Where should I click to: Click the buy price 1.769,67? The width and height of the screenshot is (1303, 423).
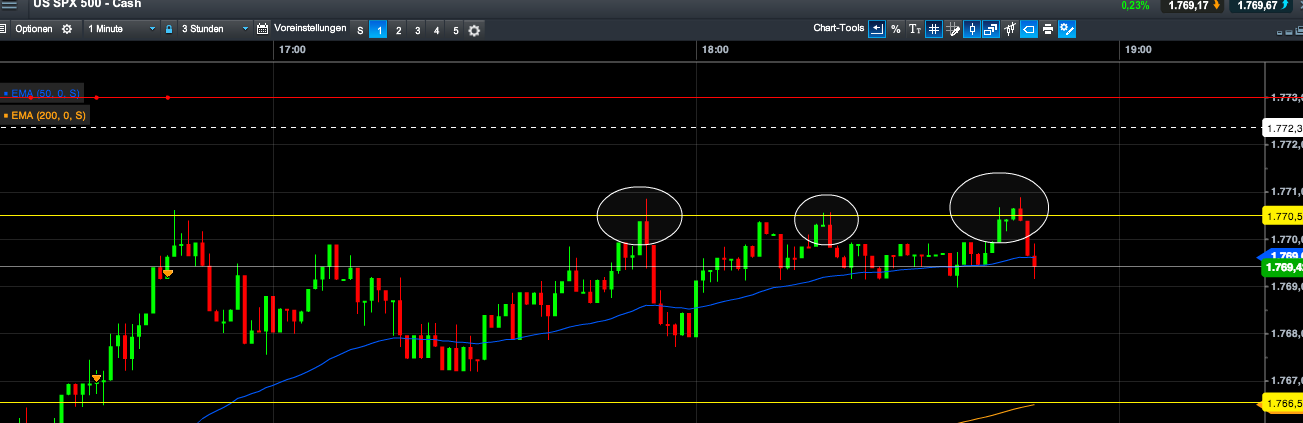click(1262, 5)
